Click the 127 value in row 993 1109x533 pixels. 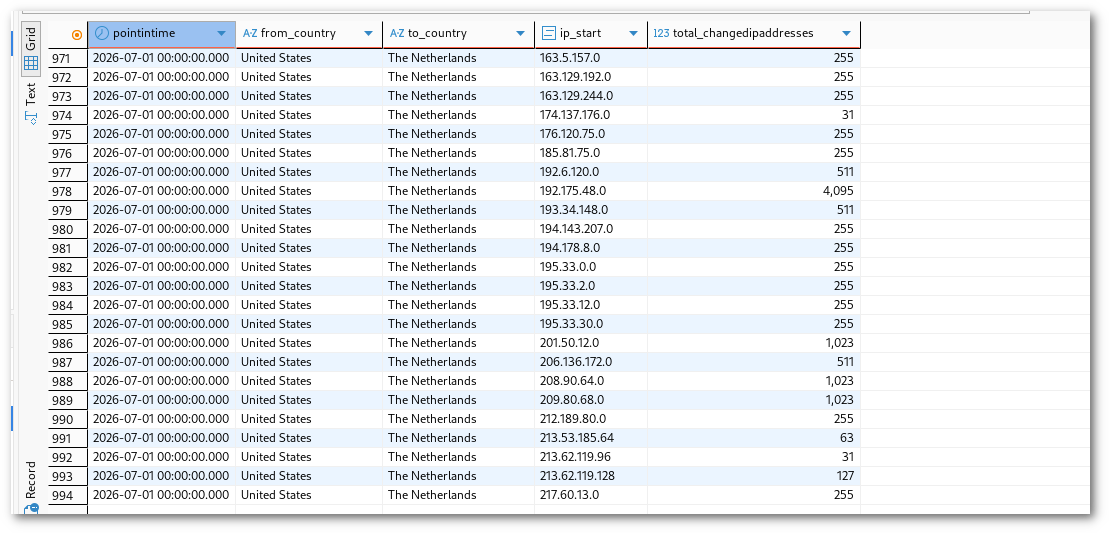844,476
